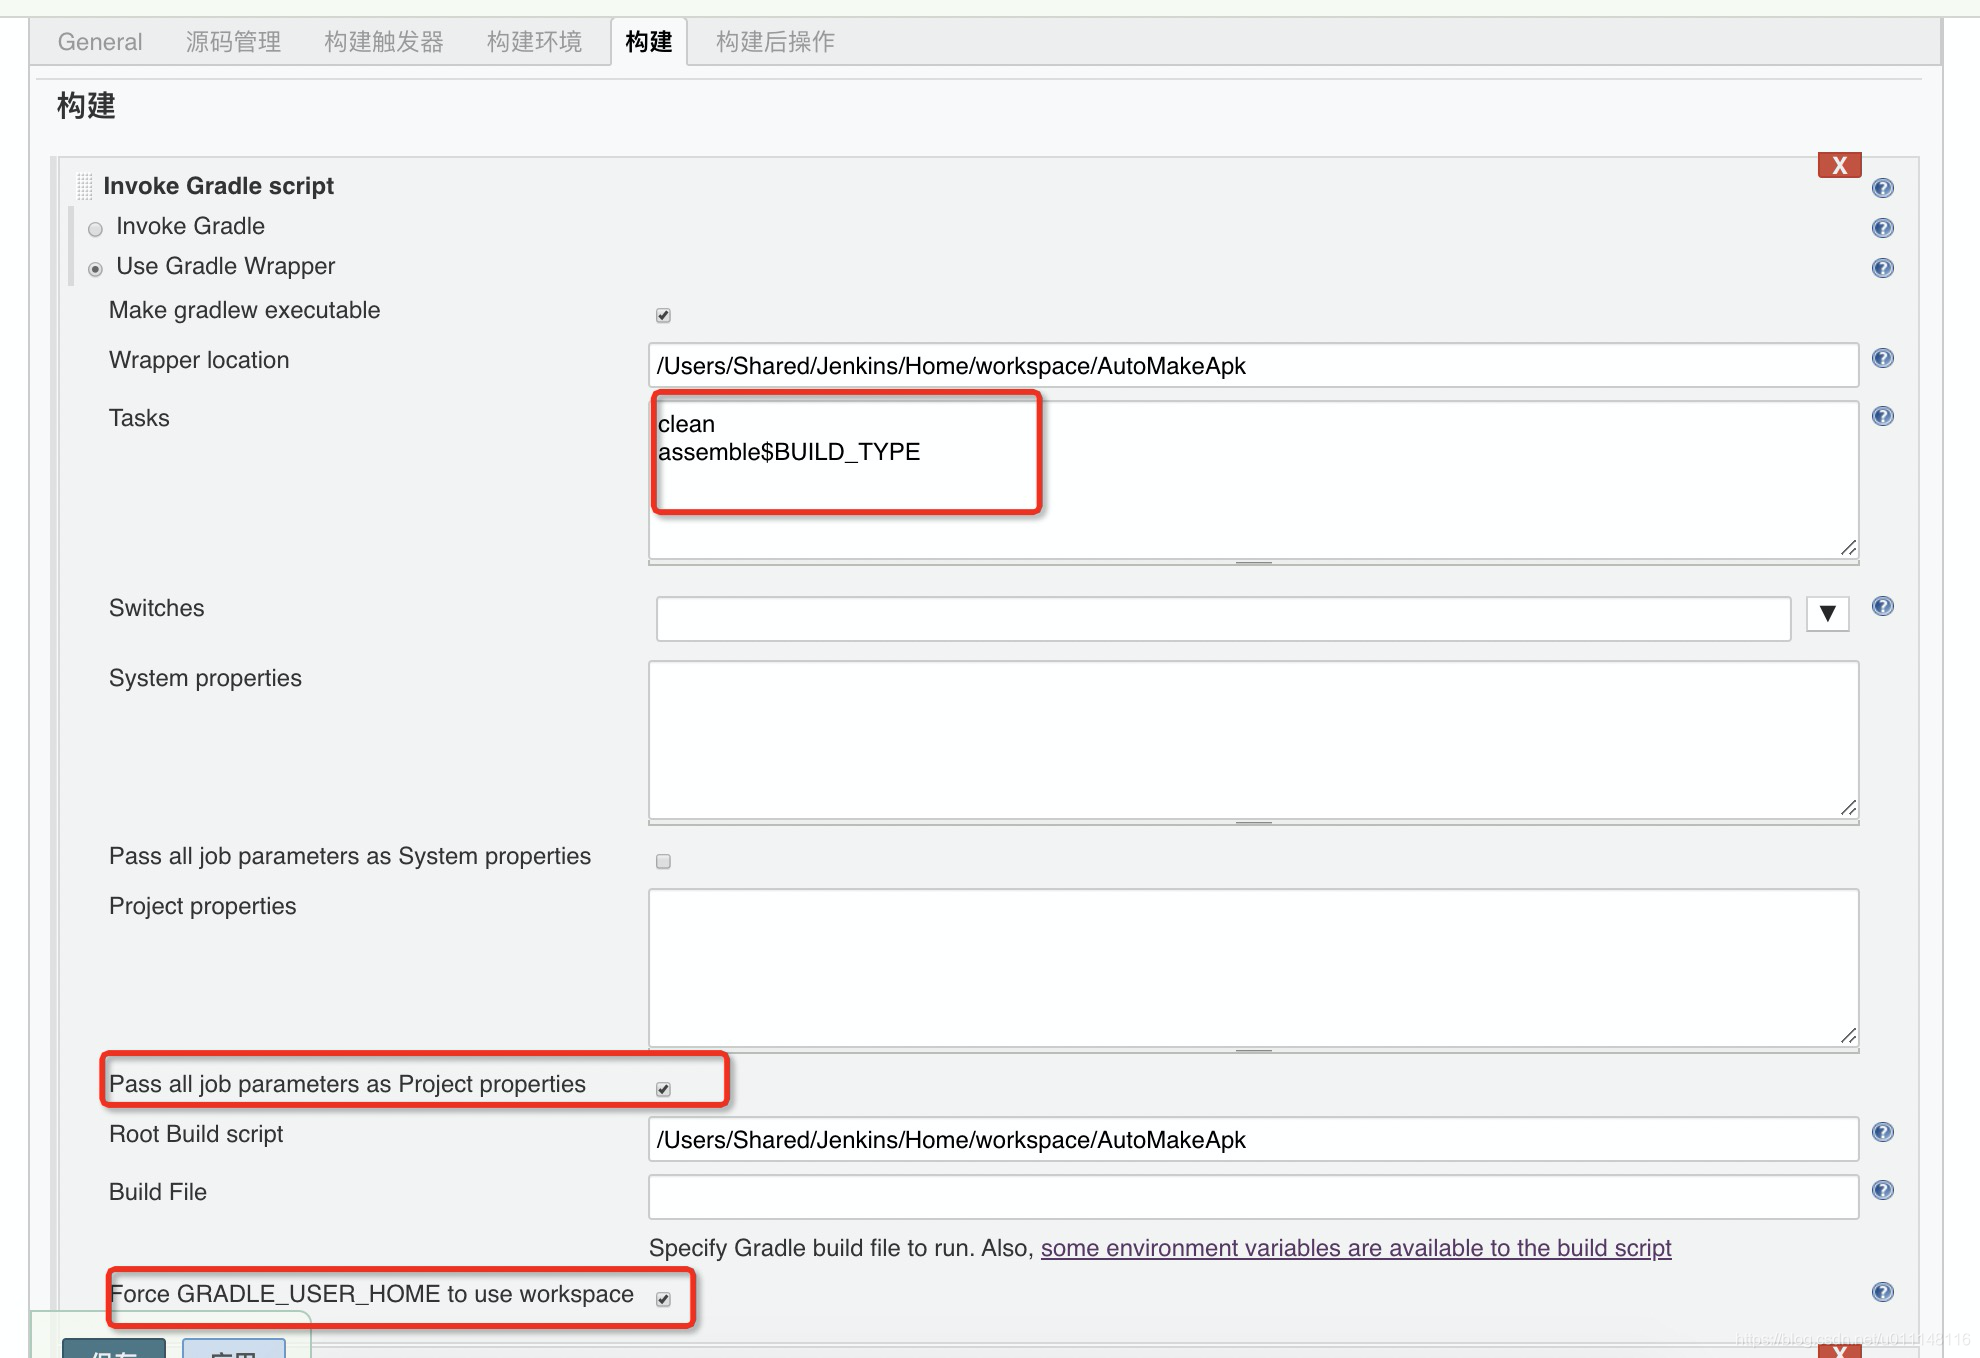Open help for Switches field
Viewport: 1980px width, 1358px height.
1882,606
